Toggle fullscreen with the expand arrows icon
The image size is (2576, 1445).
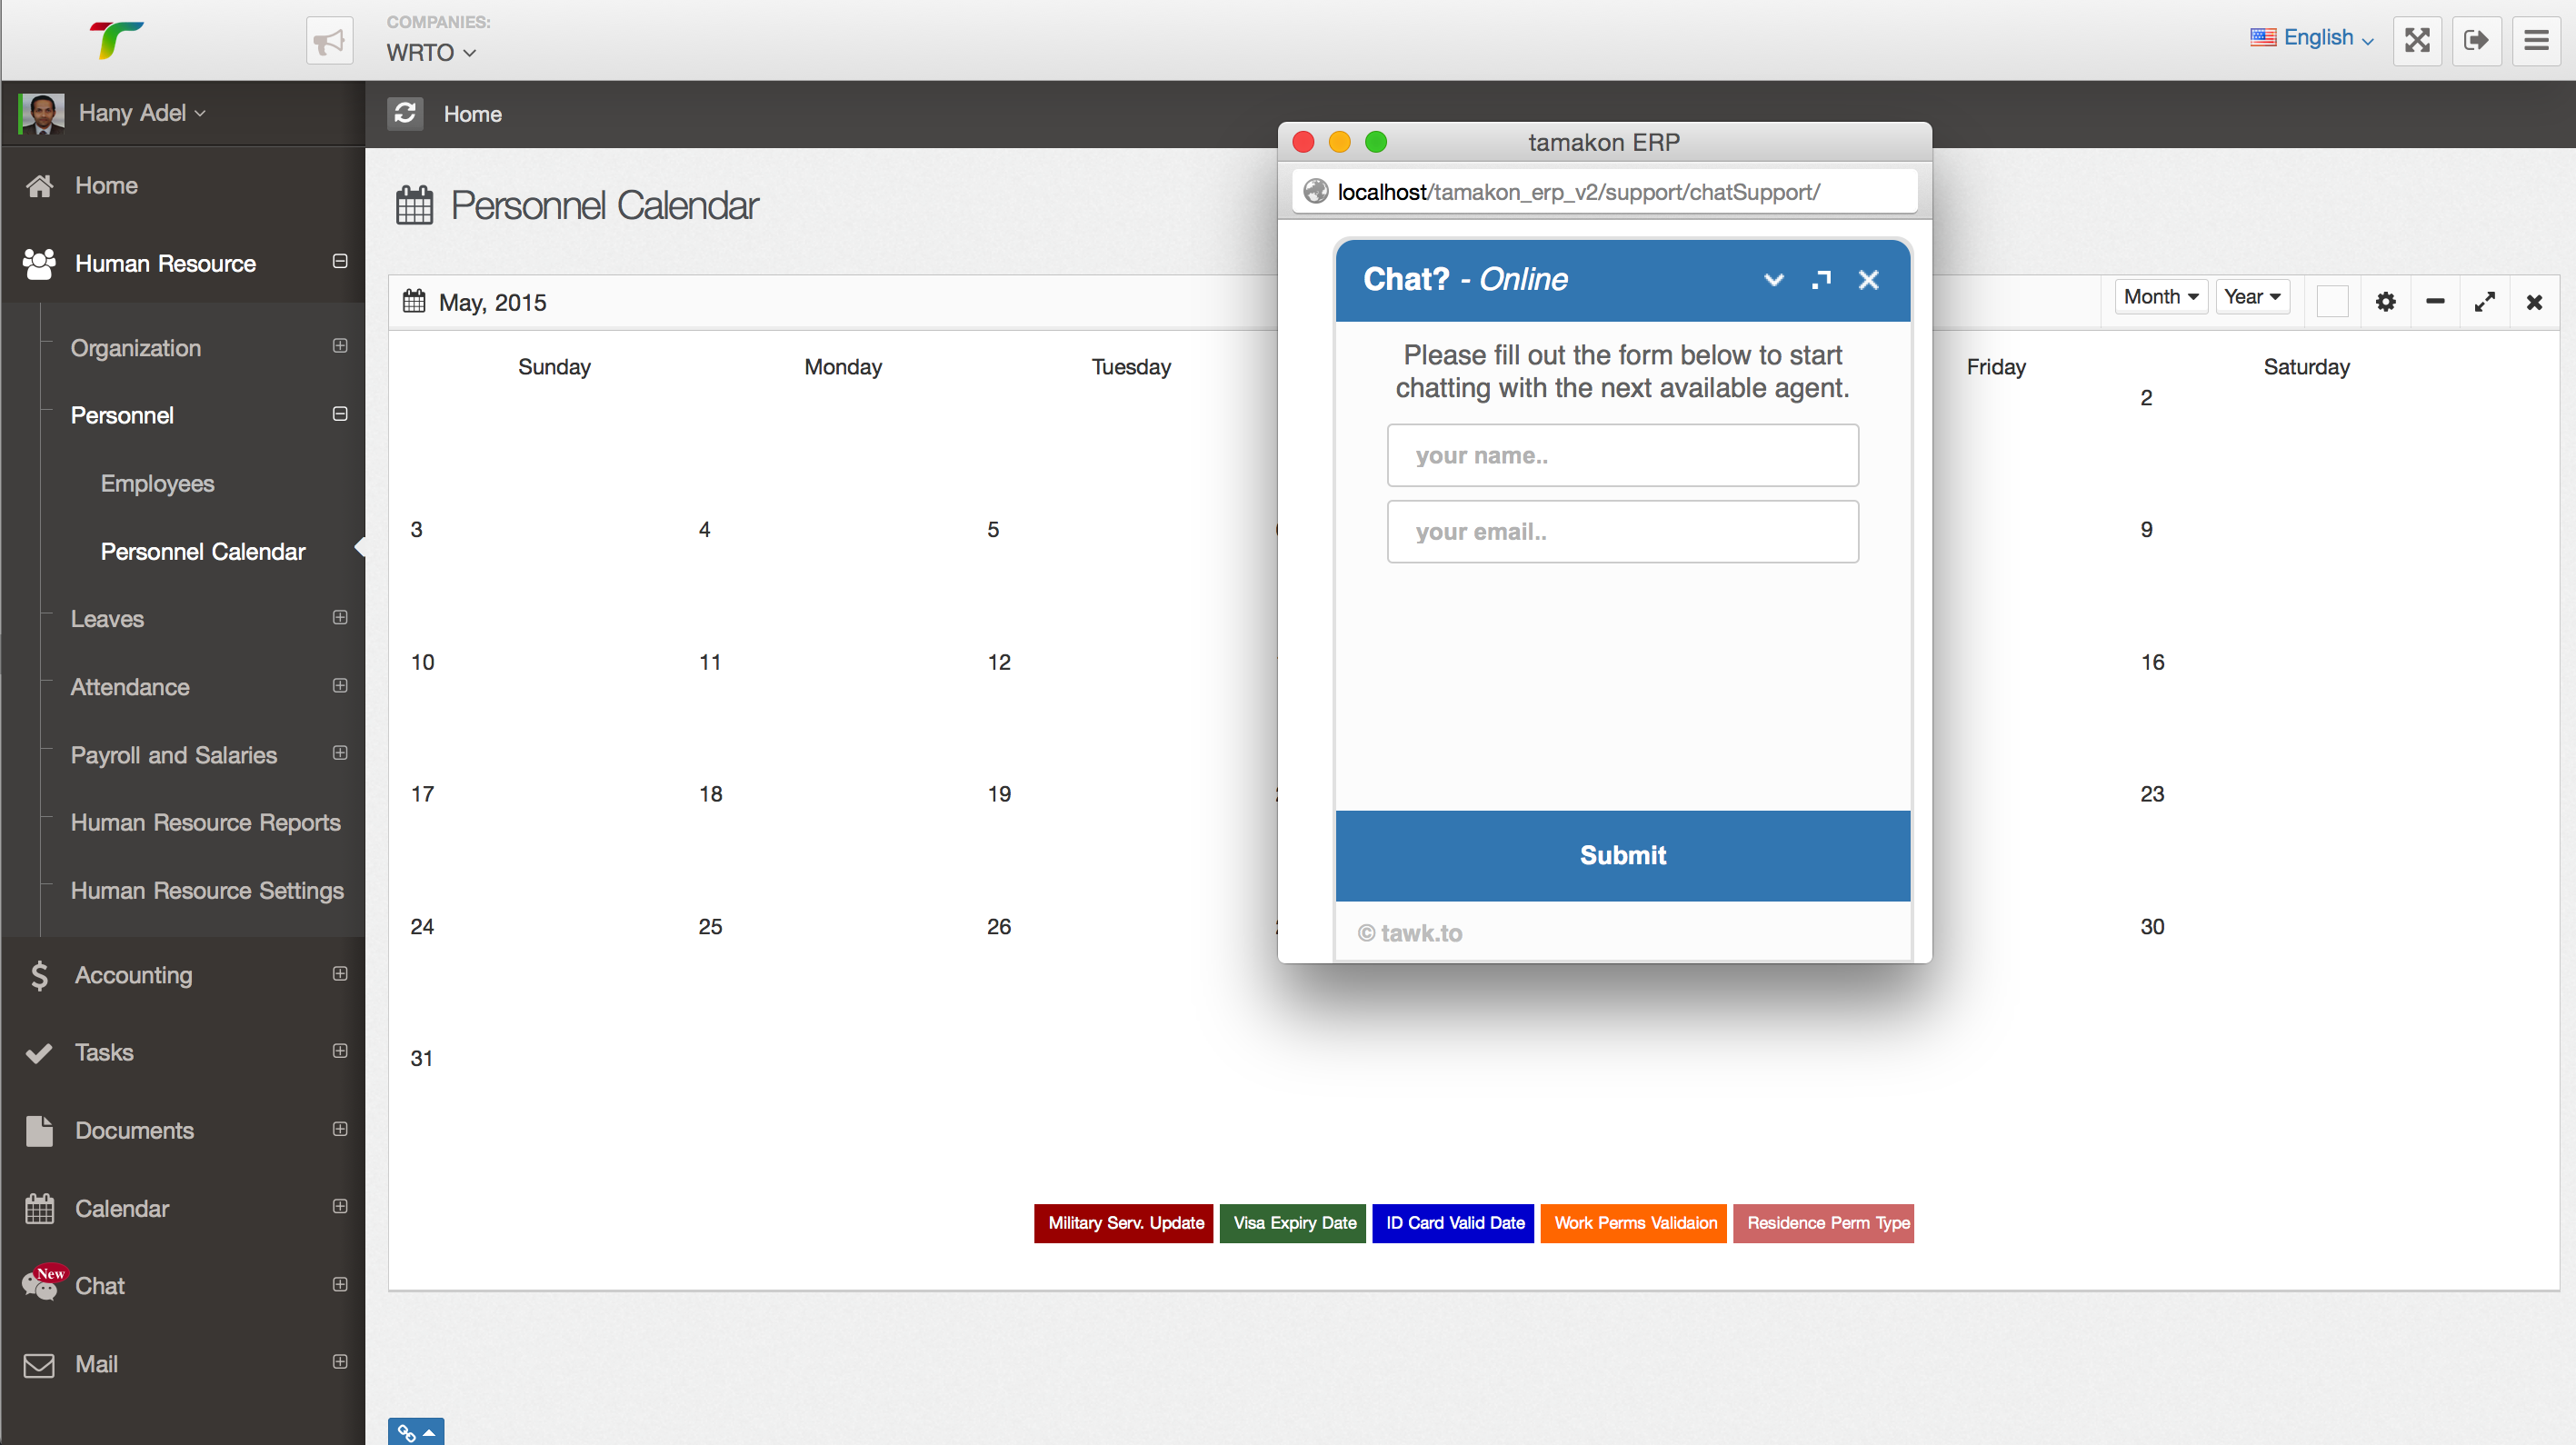click(x=2417, y=40)
